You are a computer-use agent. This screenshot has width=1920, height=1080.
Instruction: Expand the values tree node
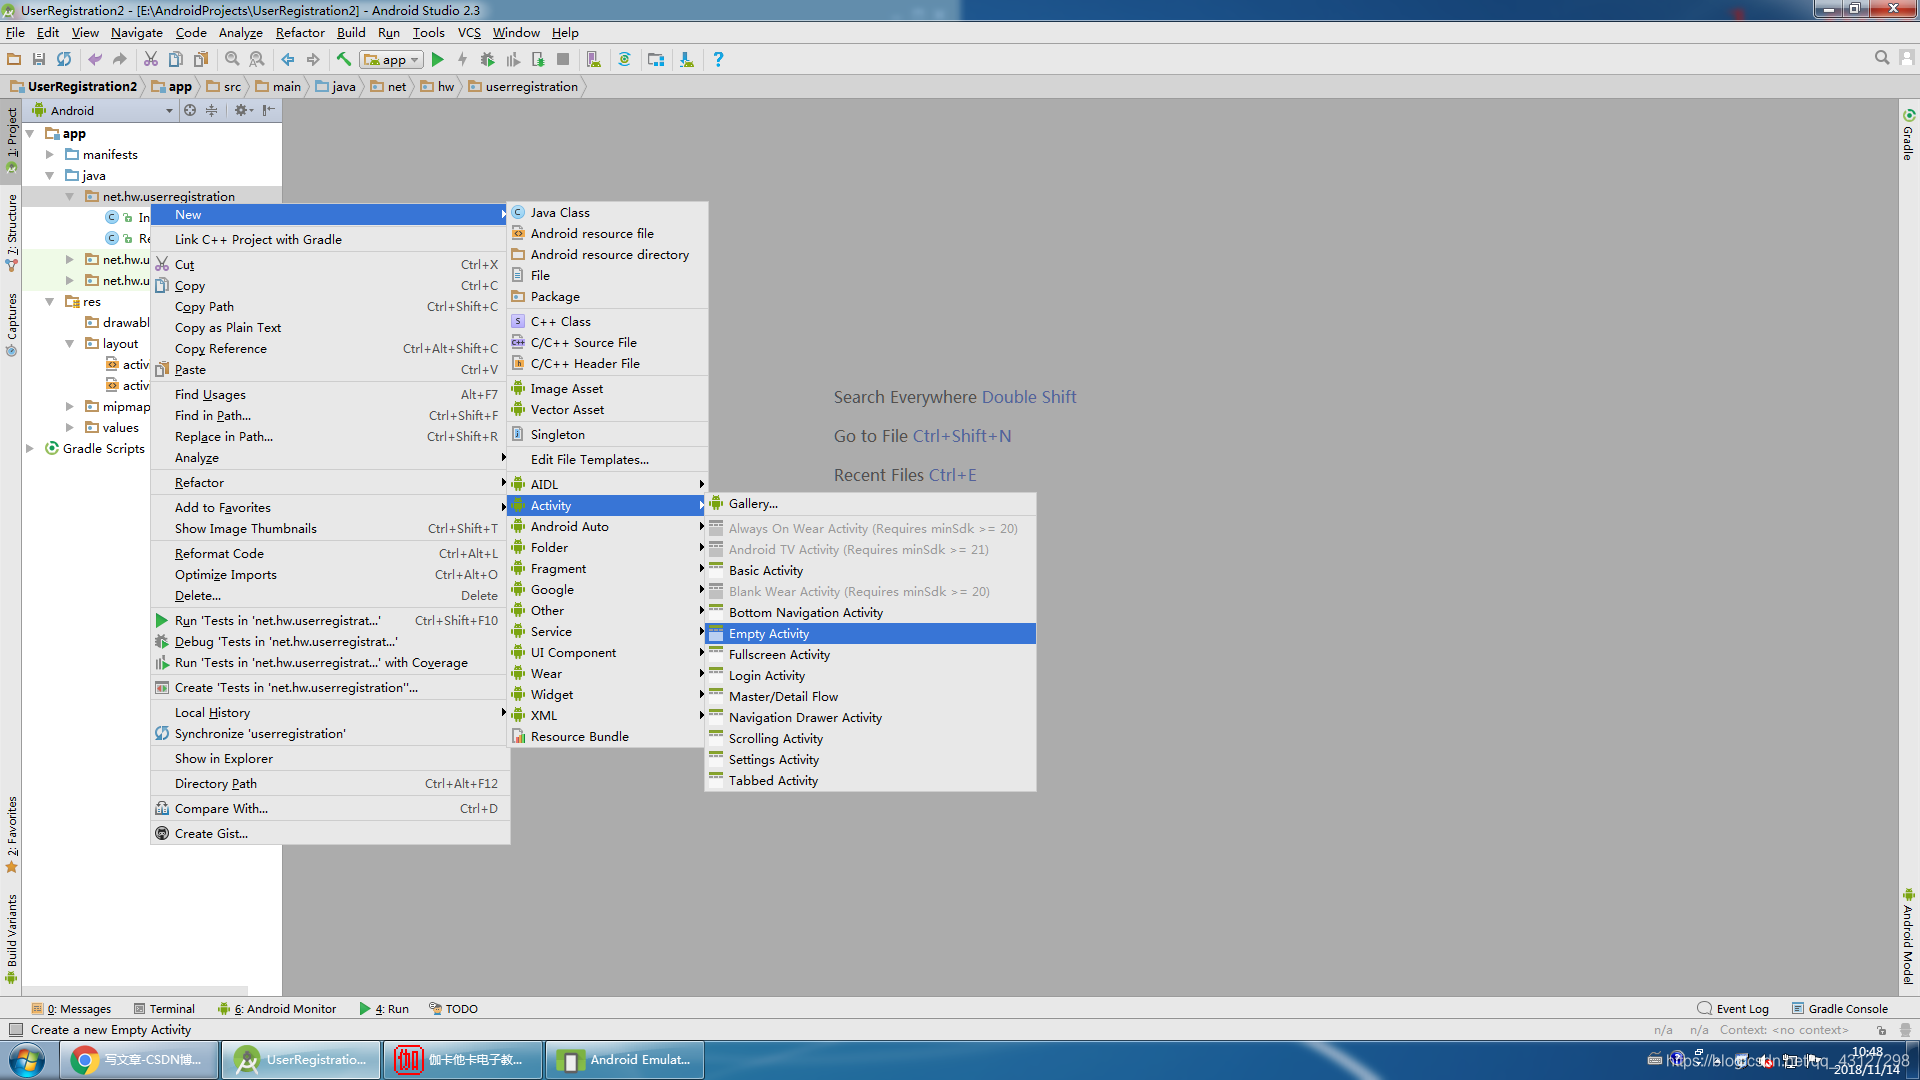70,427
